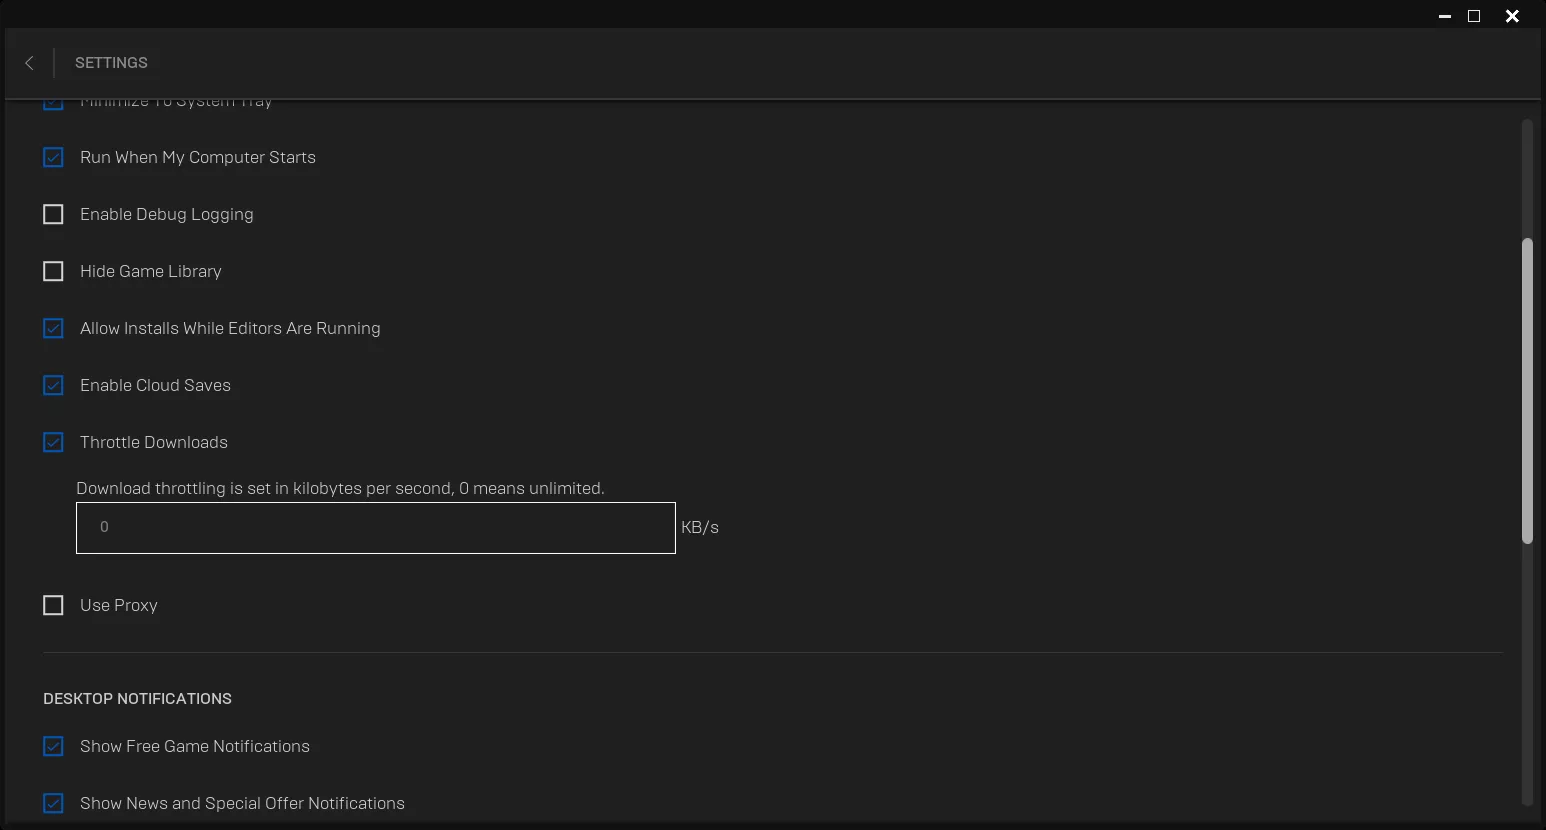Screen dimensions: 1546x830
Task: Click the KB/s unit label
Action: 700,527
